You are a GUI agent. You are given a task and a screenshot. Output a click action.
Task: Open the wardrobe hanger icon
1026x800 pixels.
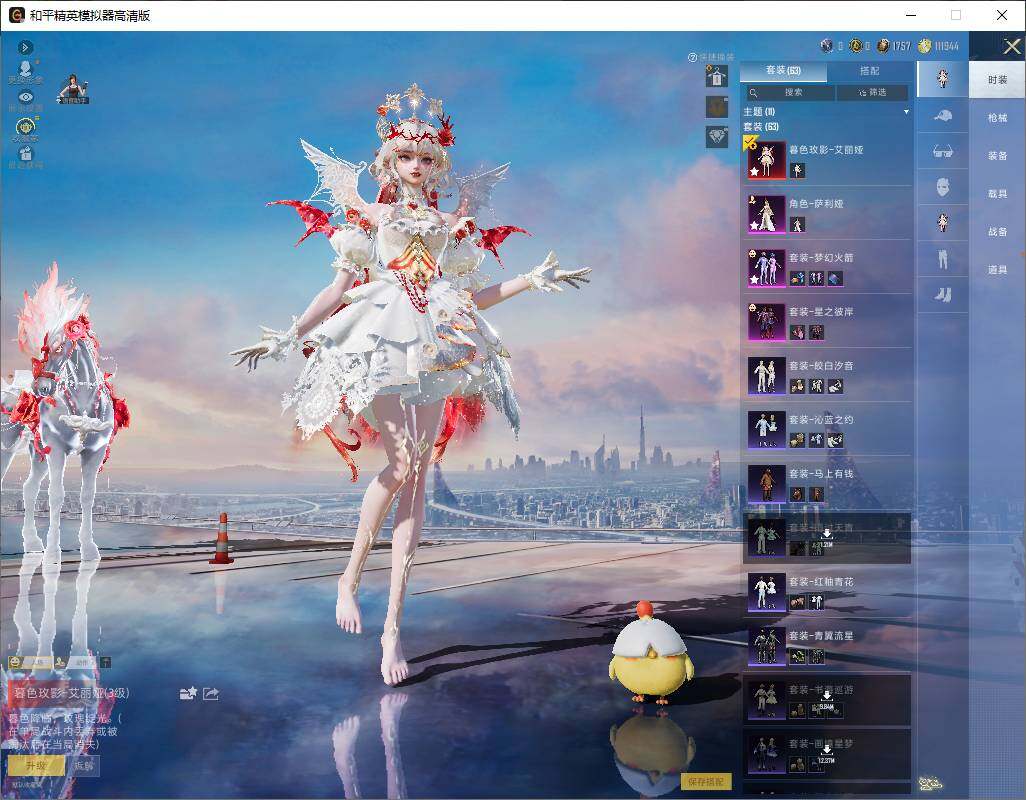tap(717, 77)
